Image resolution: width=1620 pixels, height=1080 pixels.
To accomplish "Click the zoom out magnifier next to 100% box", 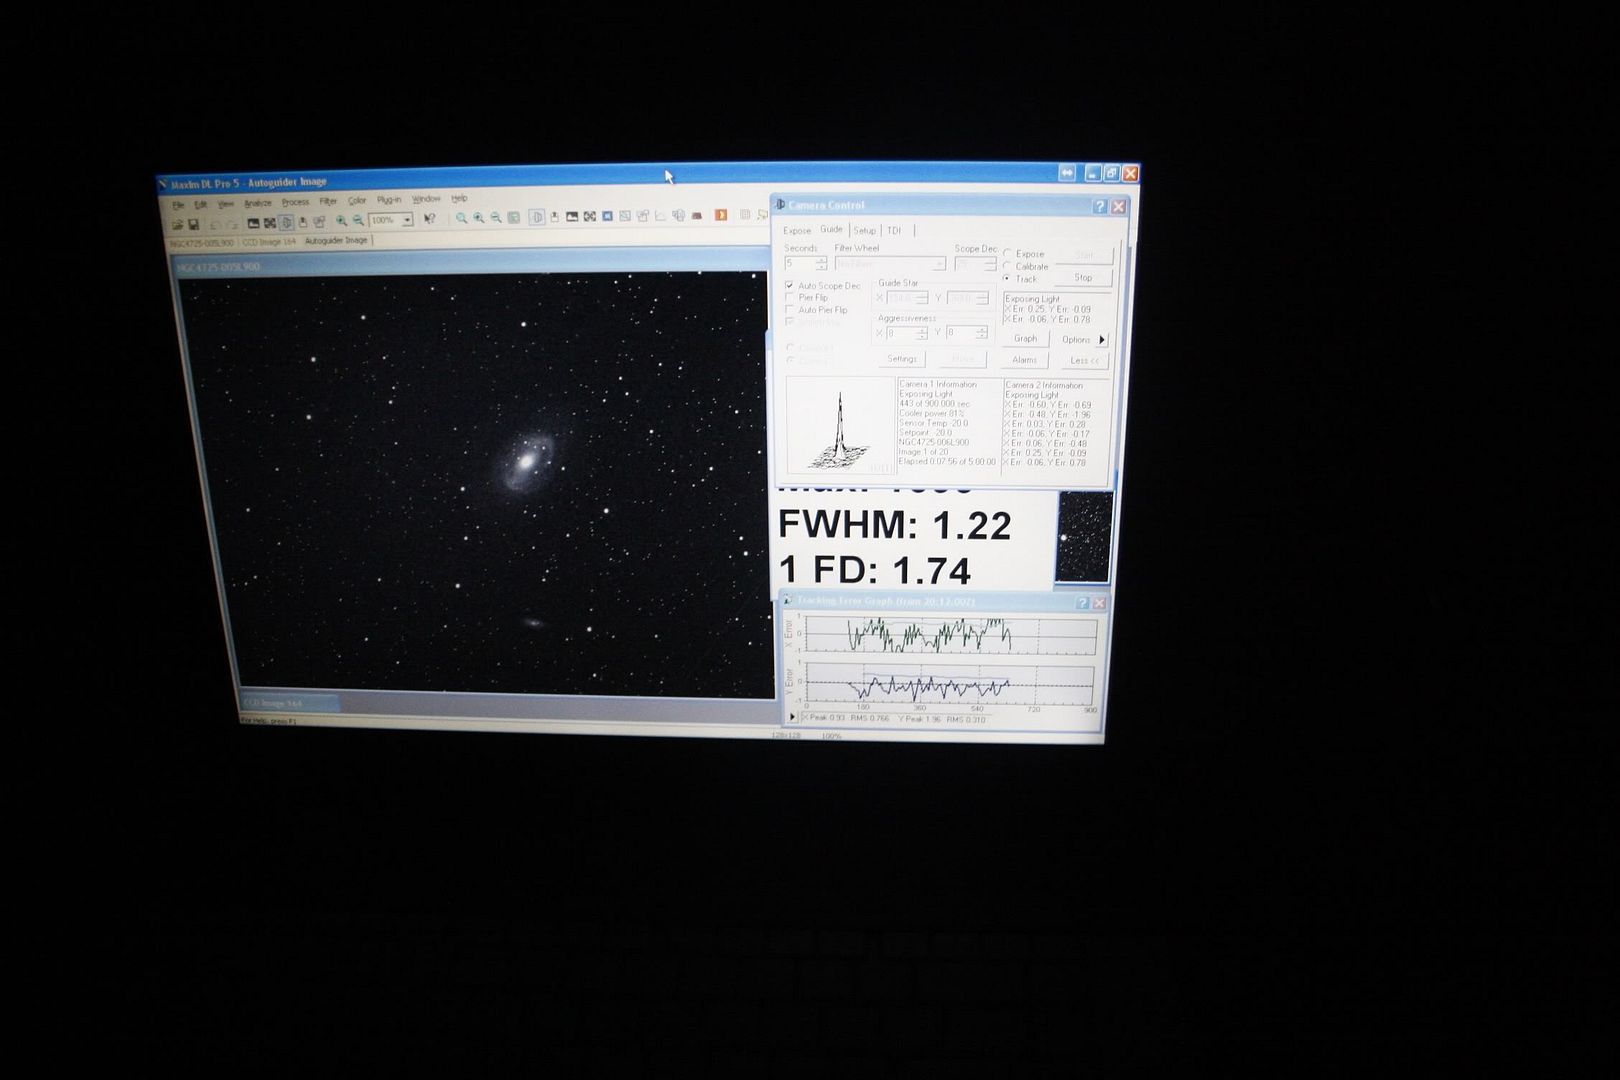I will tap(358, 221).
